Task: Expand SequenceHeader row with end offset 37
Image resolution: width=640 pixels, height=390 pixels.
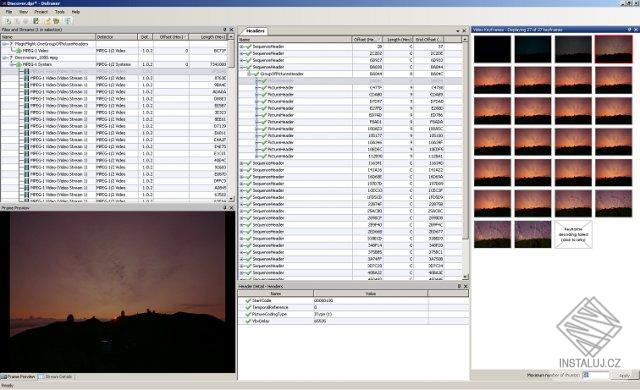Action: pyautogui.click(x=241, y=47)
